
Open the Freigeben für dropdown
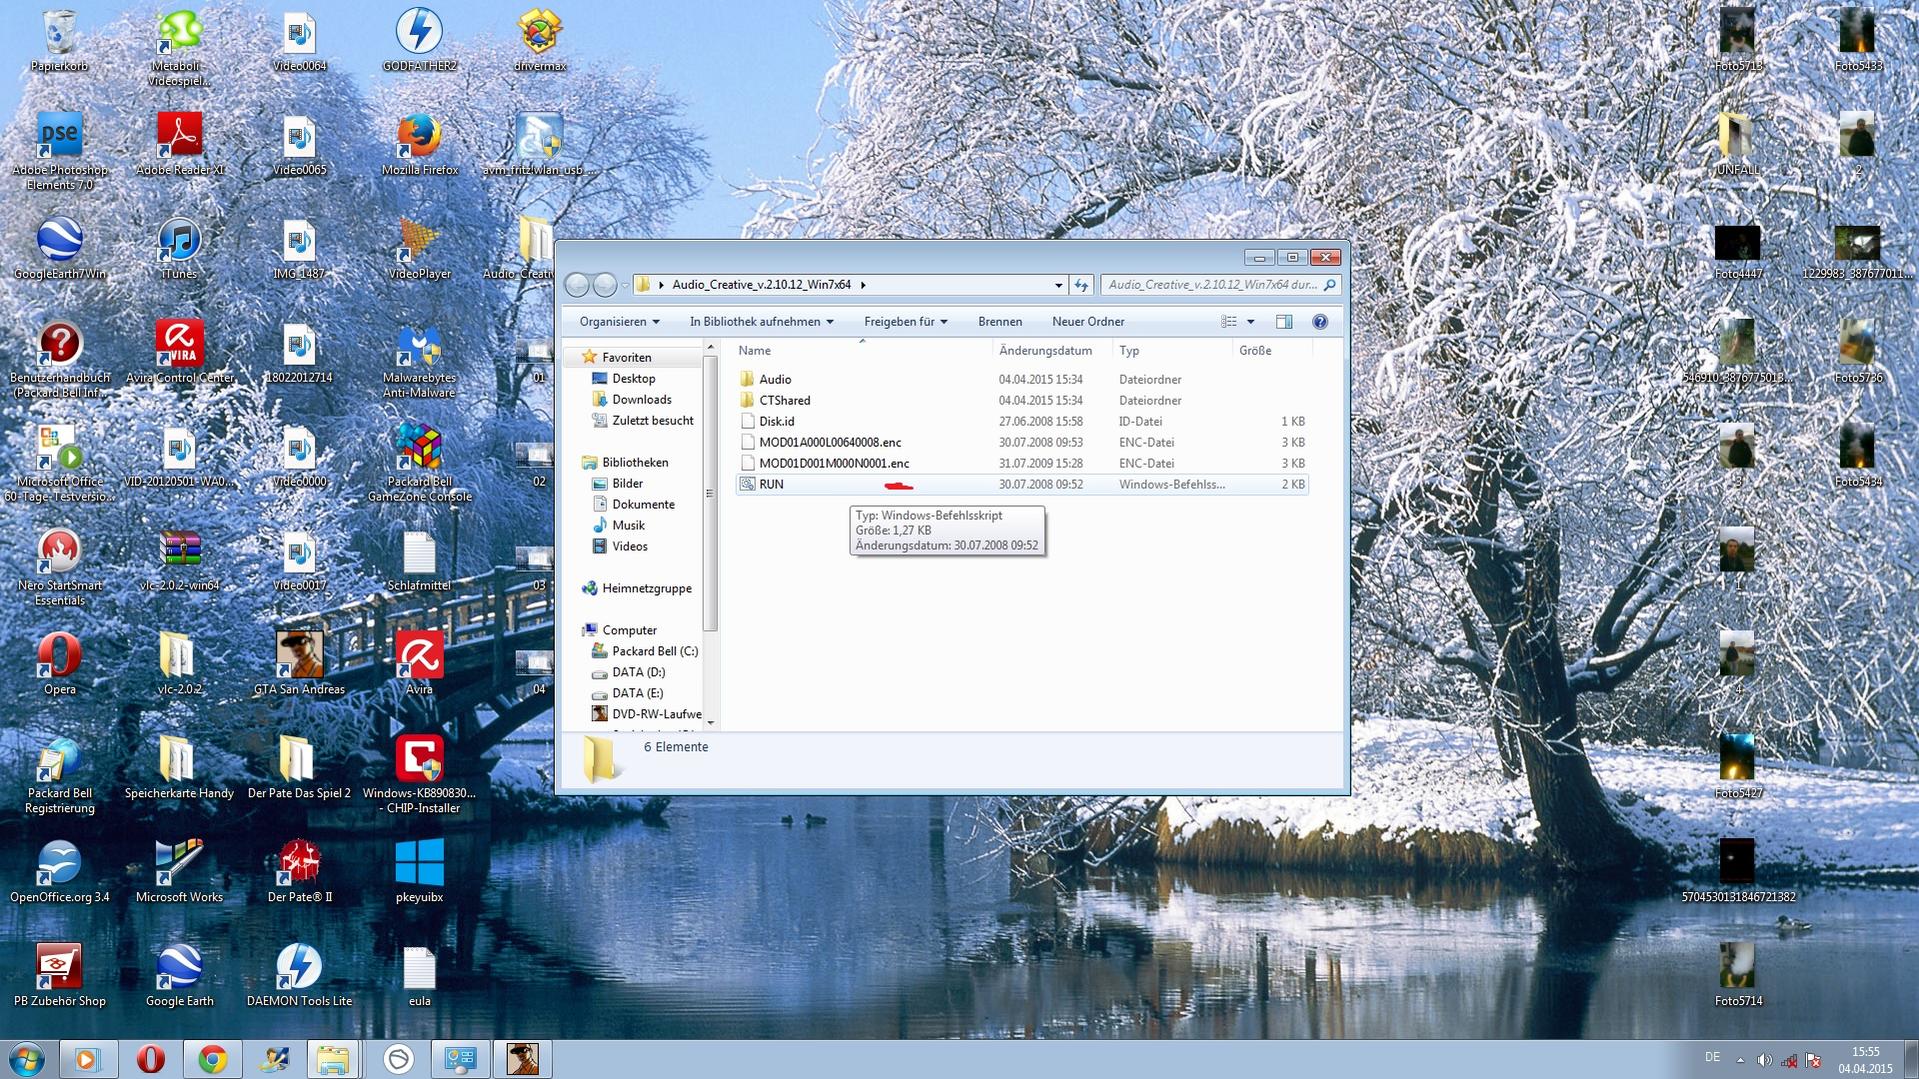[905, 322]
